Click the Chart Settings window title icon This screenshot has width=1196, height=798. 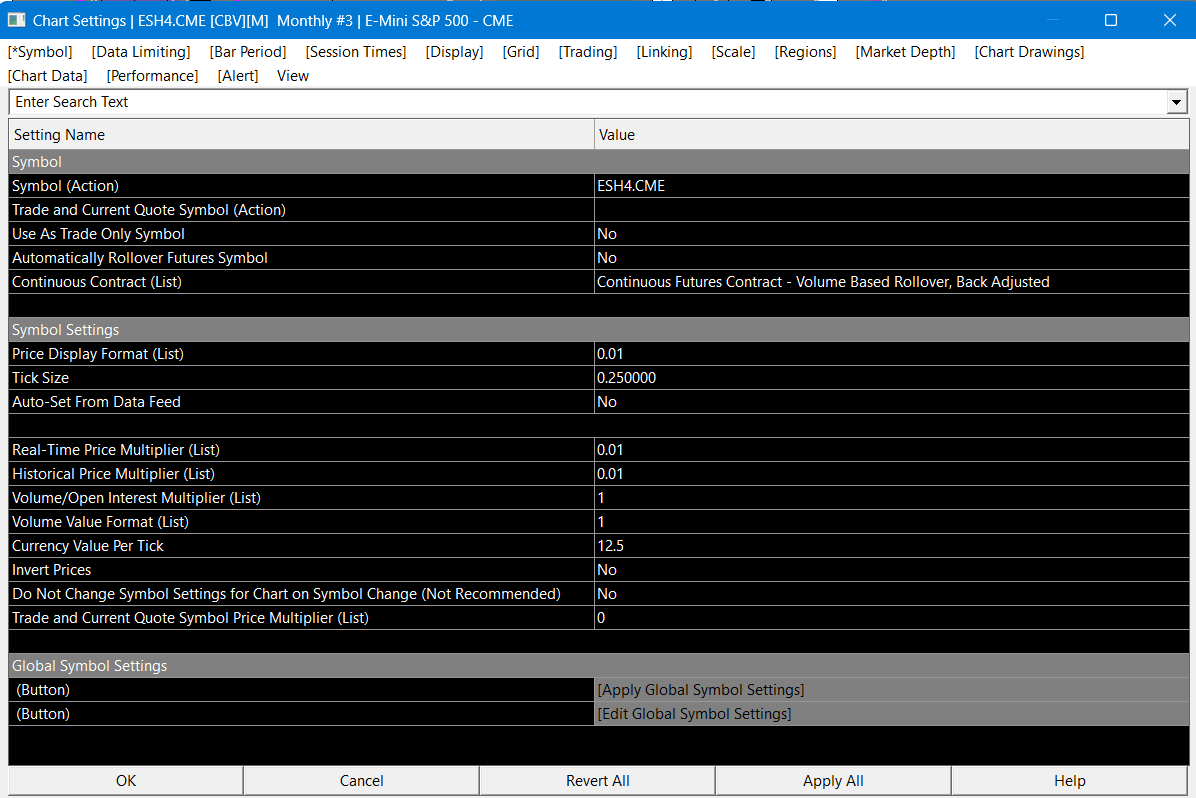(16, 21)
